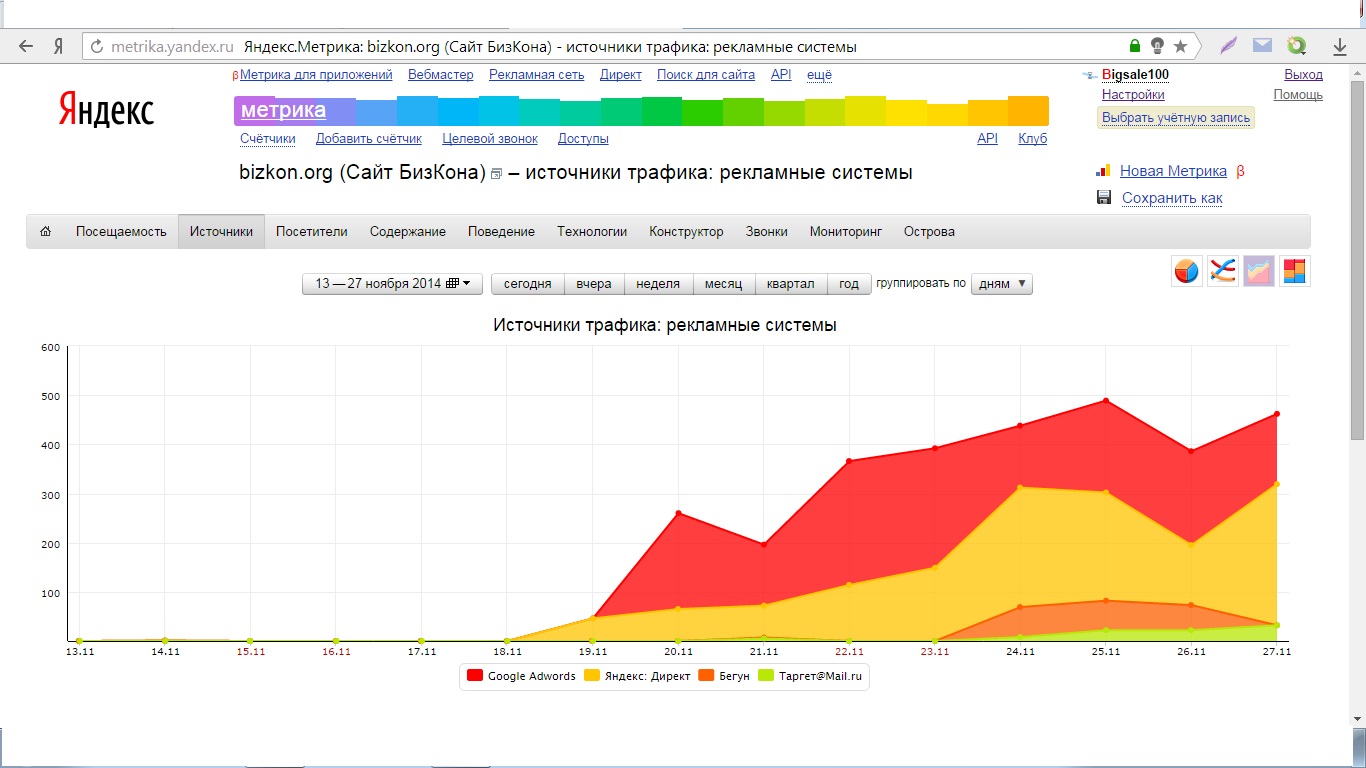Open the Острова menu
The width and height of the screenshot is (1366, 768).
(929, 231)
